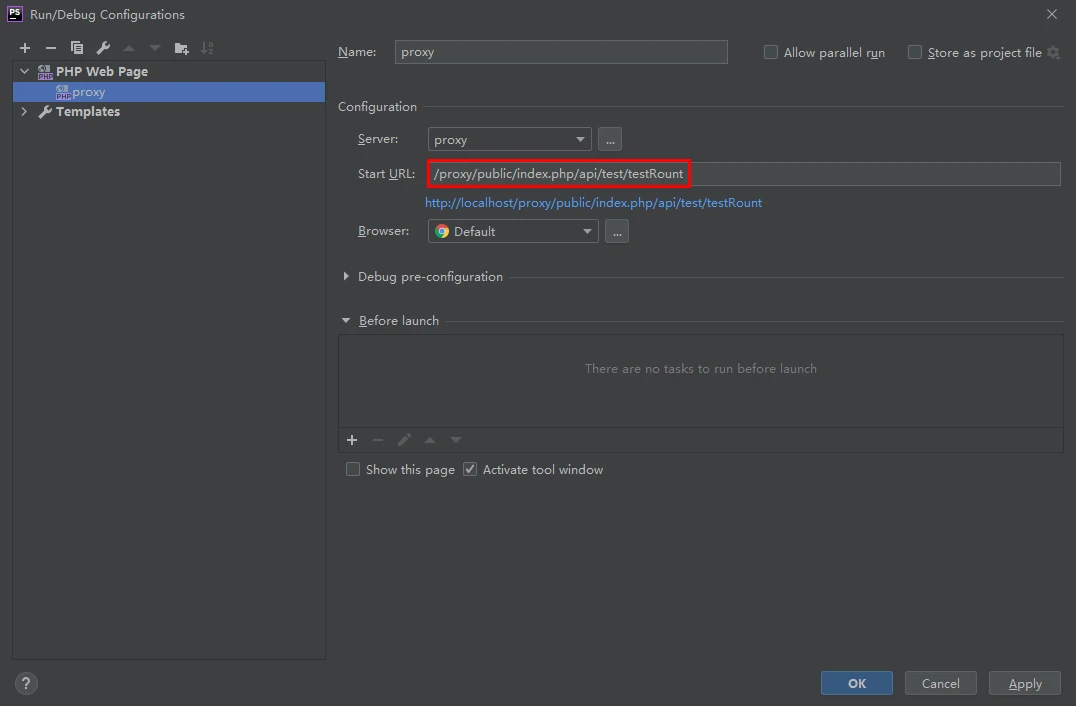Click the Create New Folder icon
The image size is (1076, 706).
coord(181,48)
